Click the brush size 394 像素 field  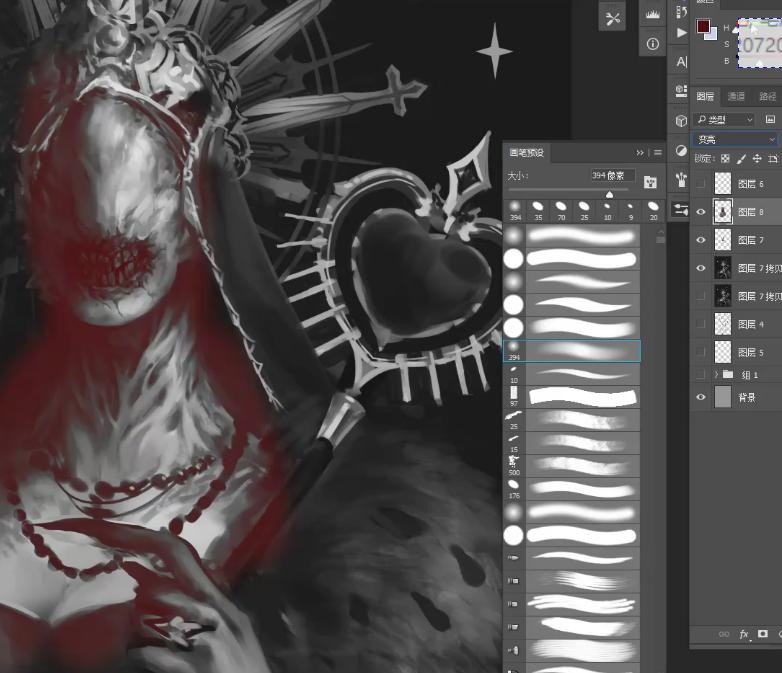(x=612, y=175)
